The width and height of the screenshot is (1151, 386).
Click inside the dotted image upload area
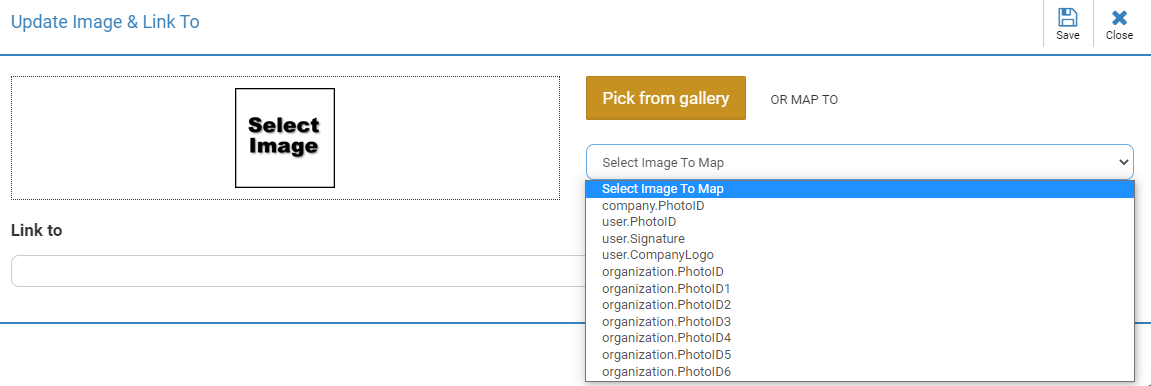(x=286, y=138)
